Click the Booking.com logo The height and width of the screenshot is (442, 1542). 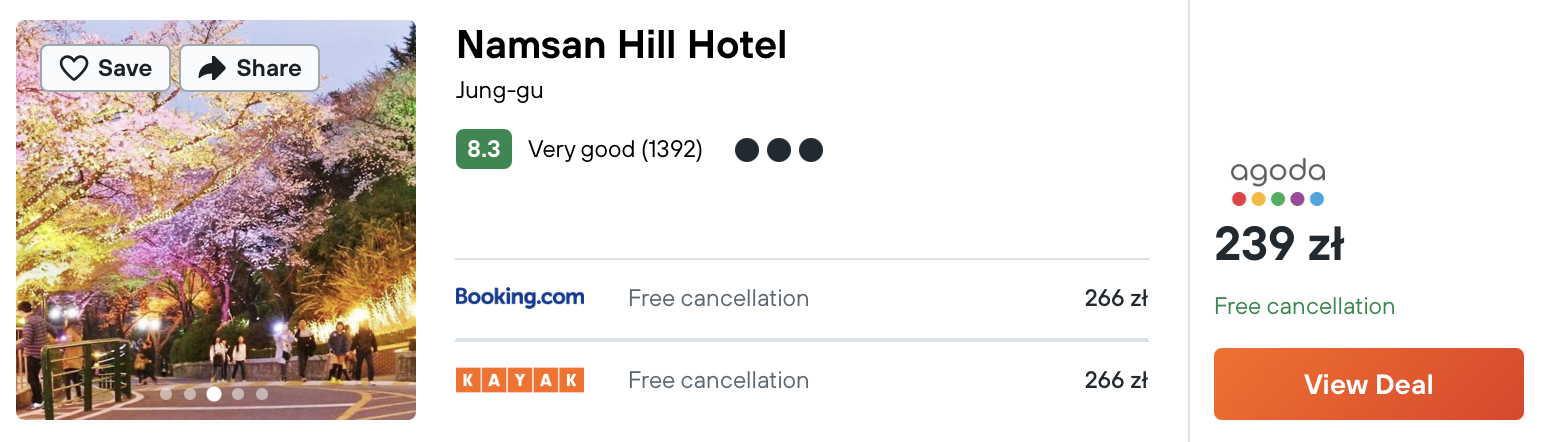(x=520, y=297)
